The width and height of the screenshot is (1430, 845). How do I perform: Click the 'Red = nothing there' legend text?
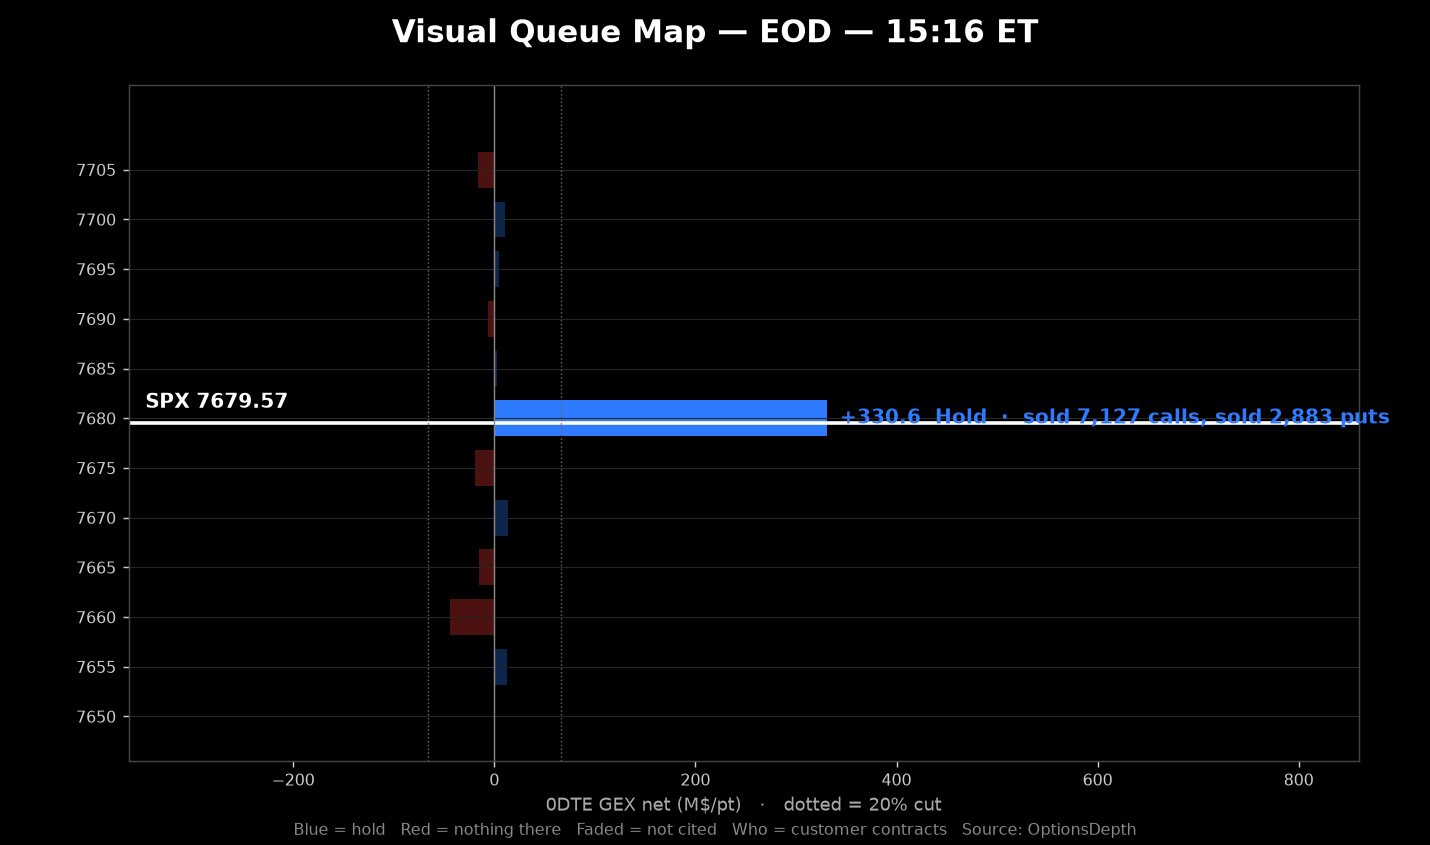(480, 830)
